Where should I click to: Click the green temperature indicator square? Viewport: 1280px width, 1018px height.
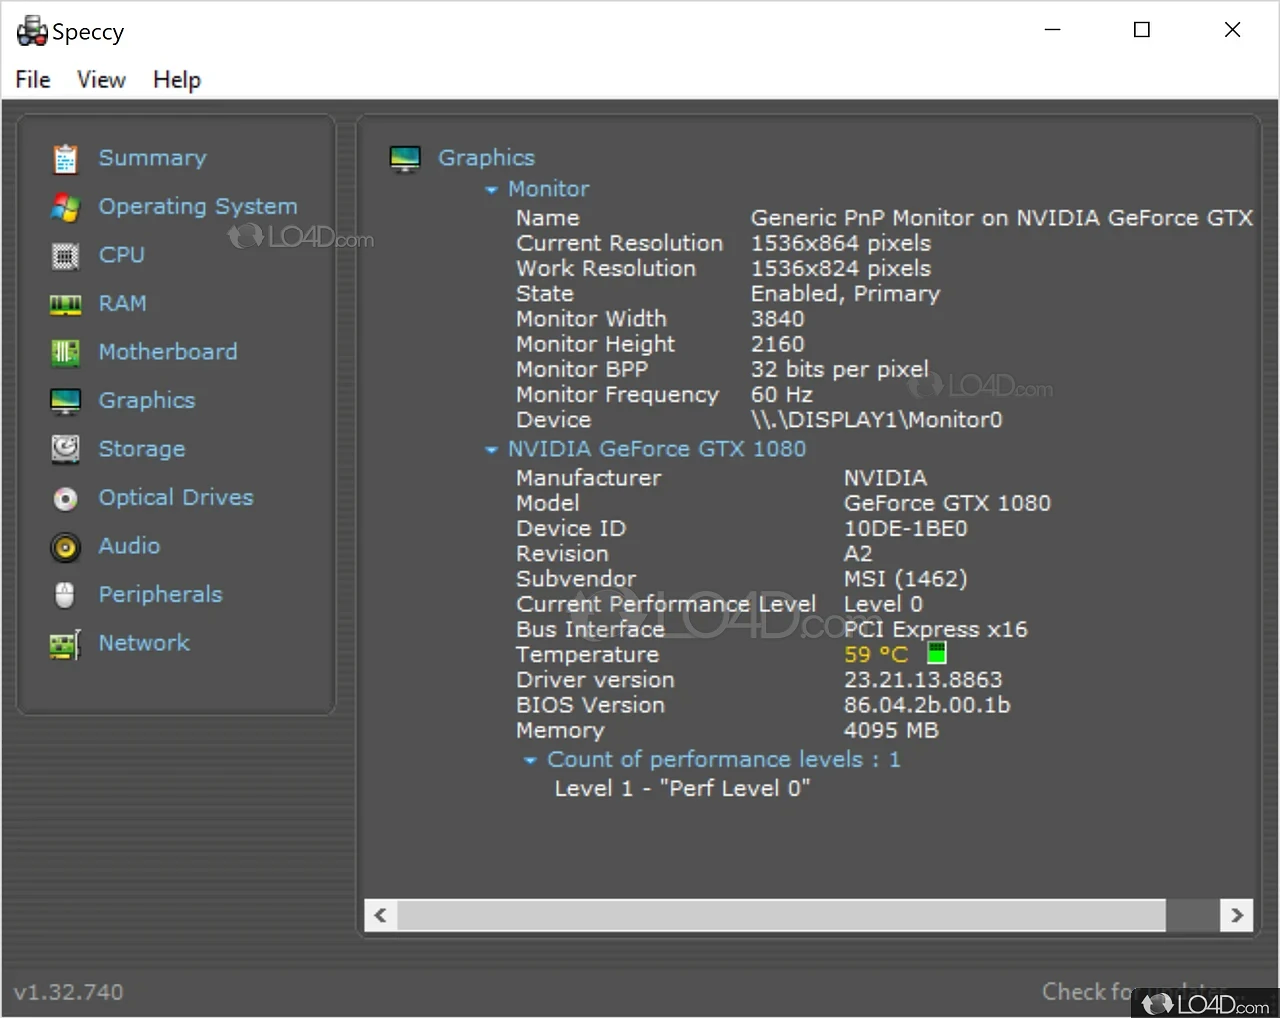click(x=937, y=654)
